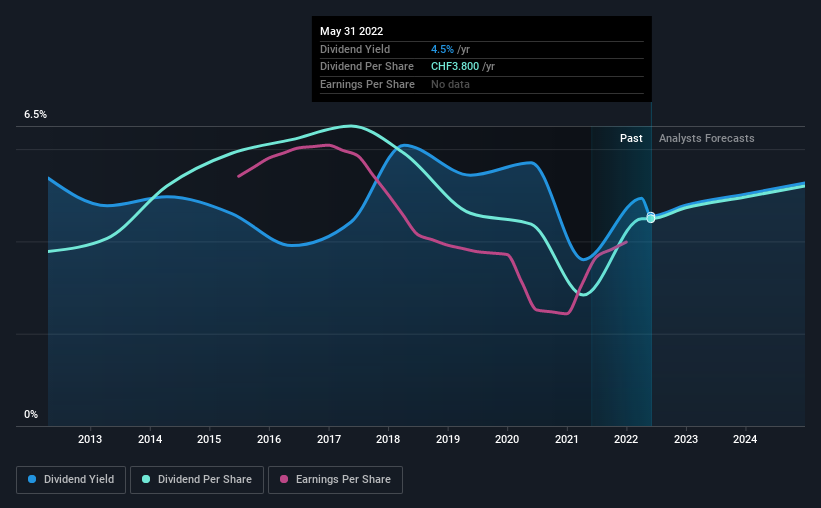Select the Analysts Forecasts label
Screen dimensions: 821x508
tap(706, 138)
